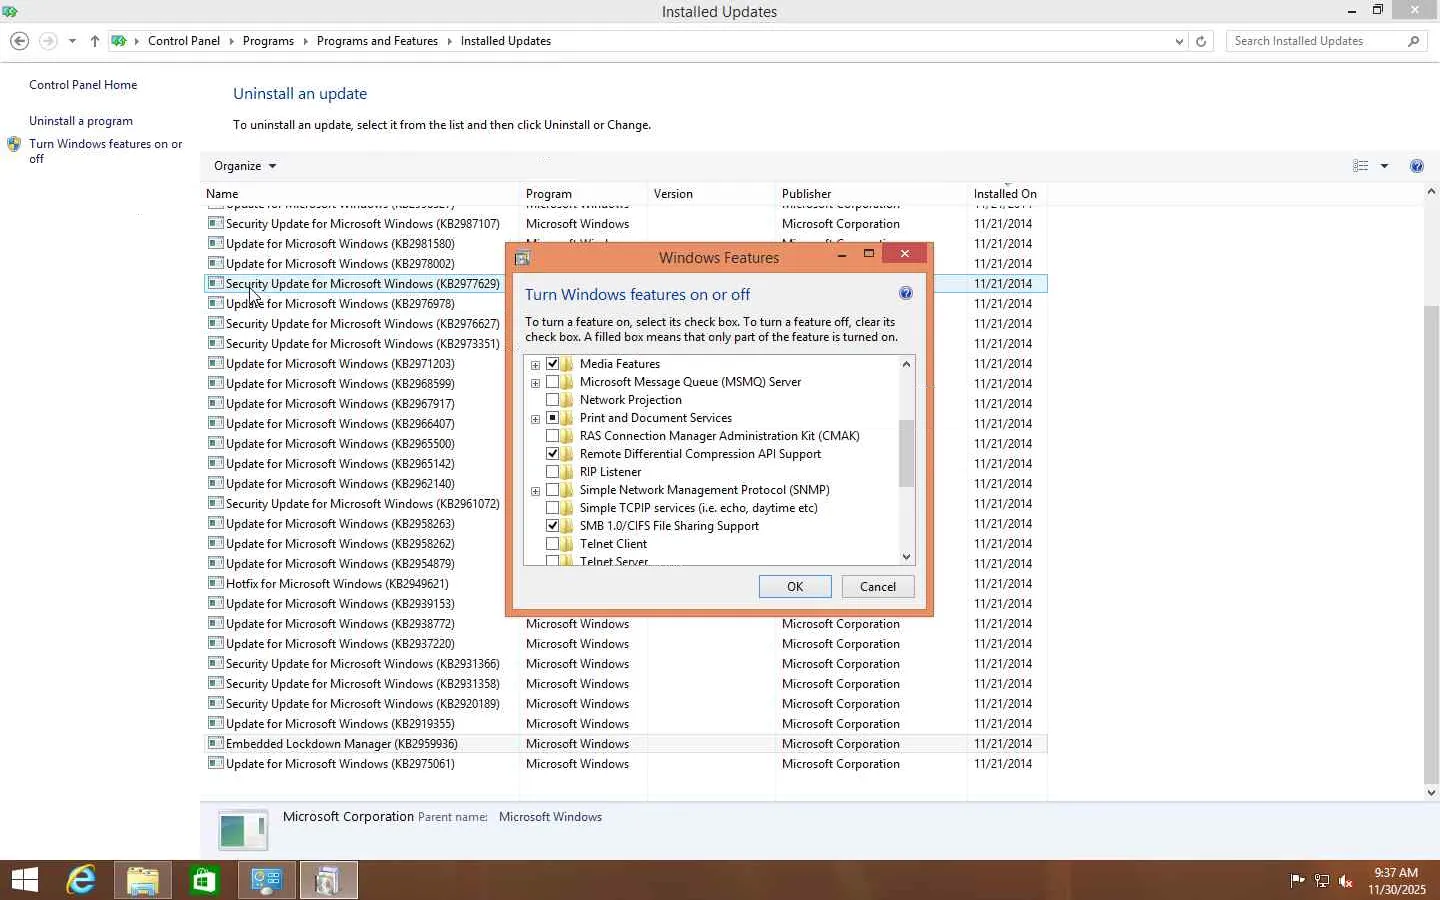Image resolution: width=1440 pixels, height=900 pixels.
Task: Click the Action Center flag icon
Action: tap(1297, 881)
